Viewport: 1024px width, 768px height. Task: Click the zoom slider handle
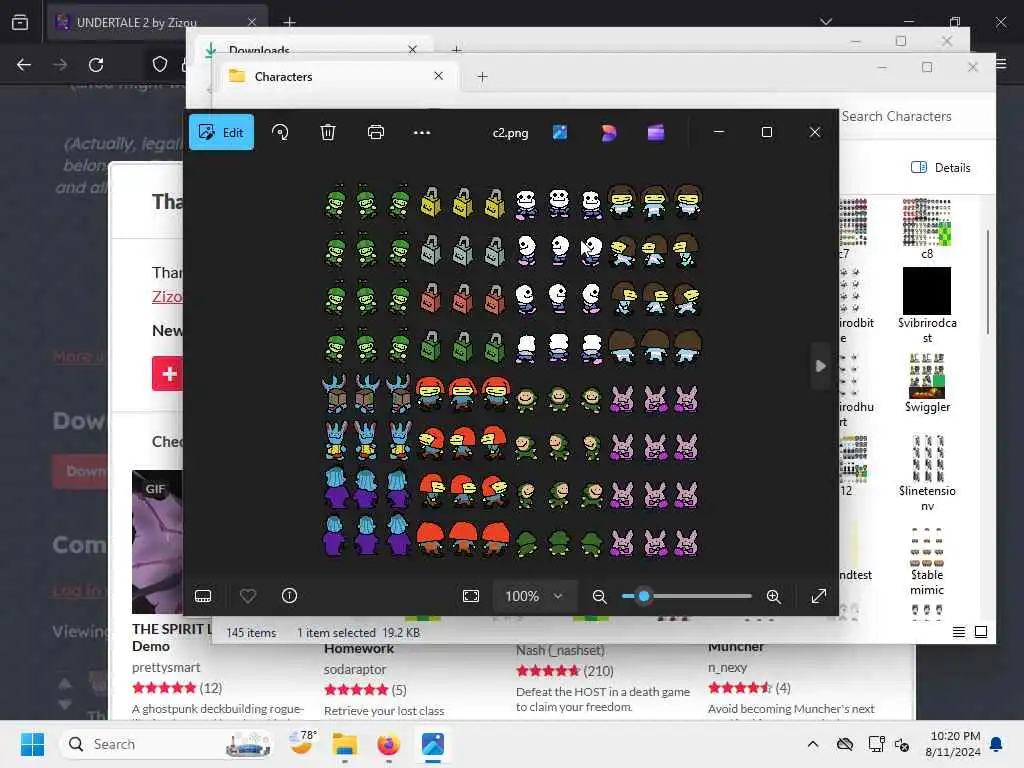(x=644, y=596)
